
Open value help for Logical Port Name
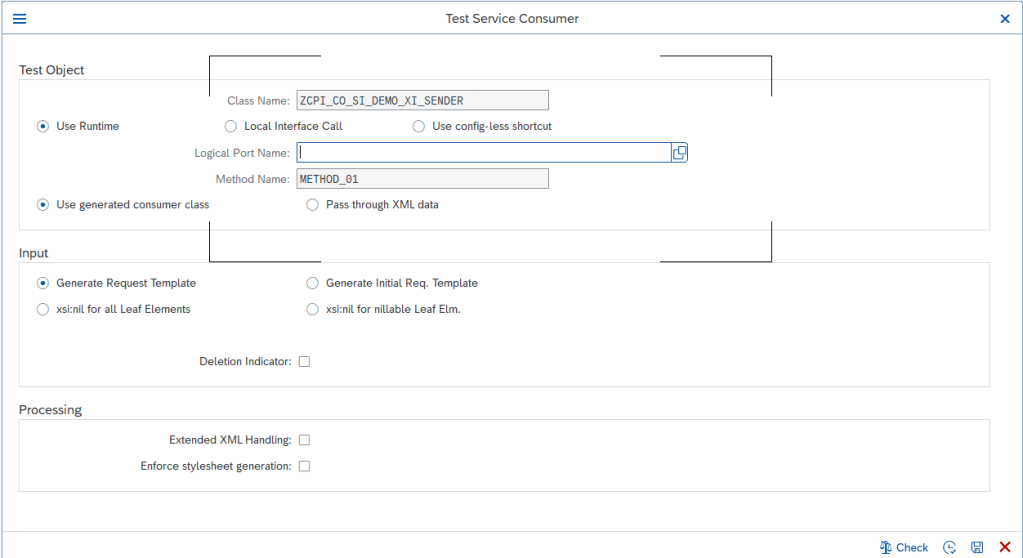(679, 153)
